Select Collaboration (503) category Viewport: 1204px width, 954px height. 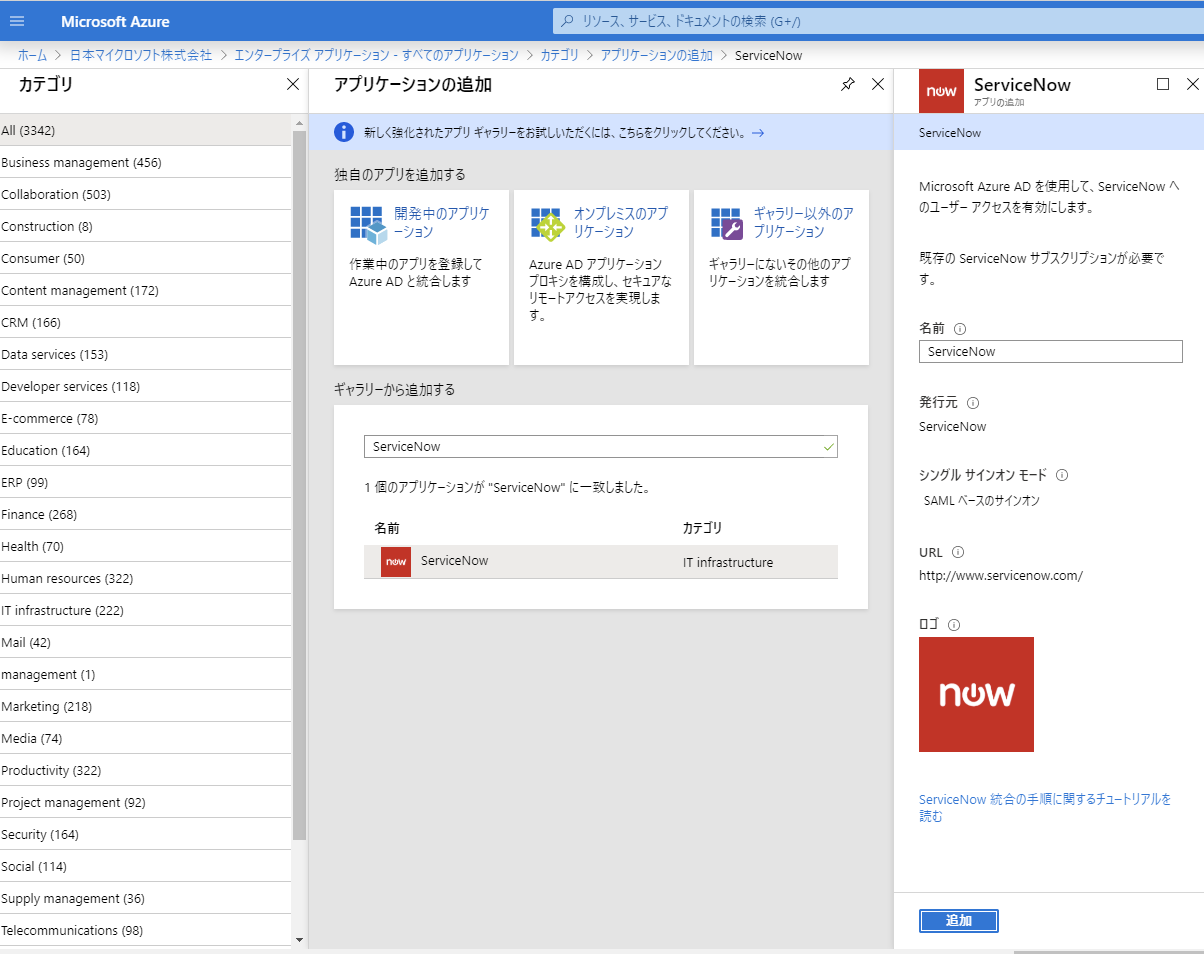coord(146,194)
